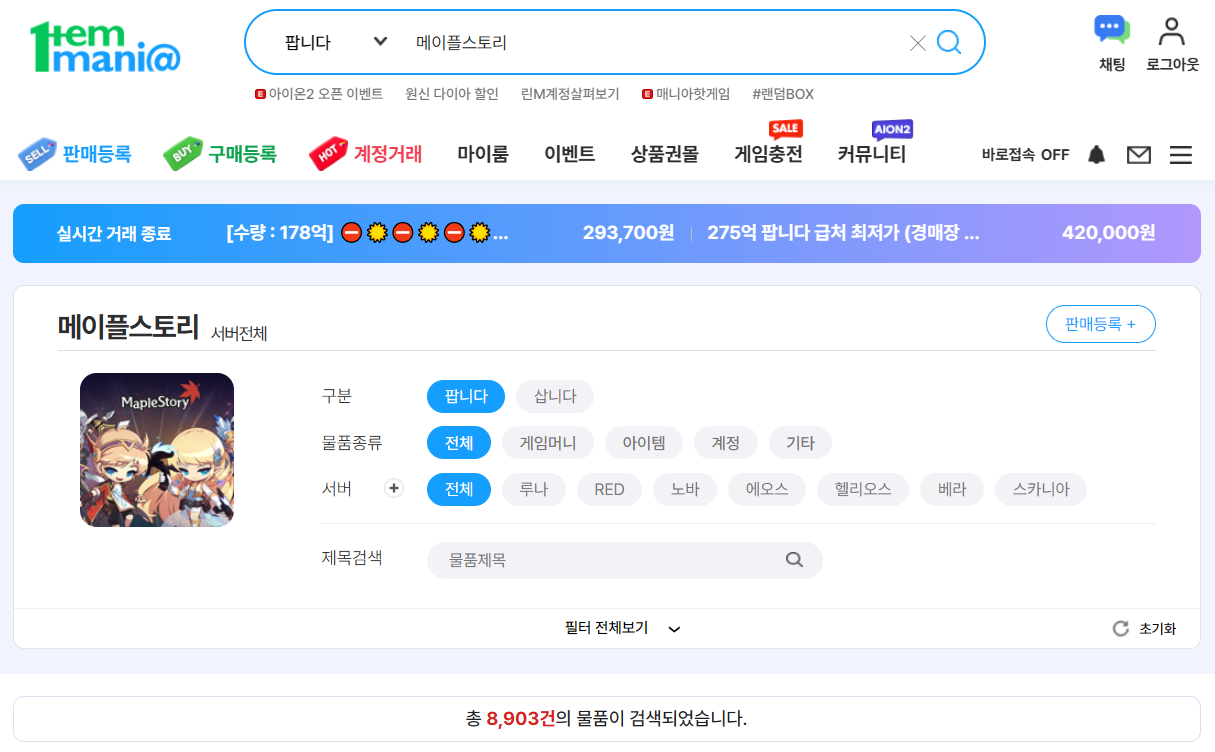Click main search field with 메이플스토리

pyautogui.click(x=655, y=43)
